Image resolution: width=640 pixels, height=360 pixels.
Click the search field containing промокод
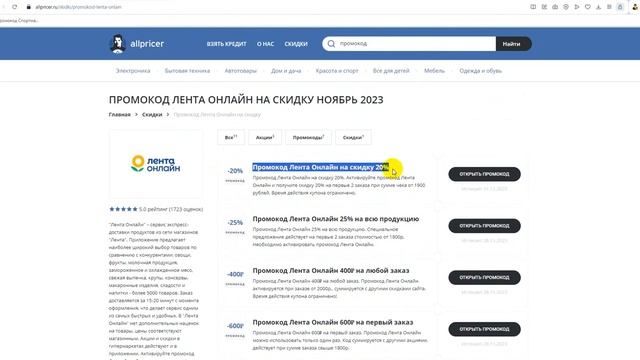click(x=409, y=44)
